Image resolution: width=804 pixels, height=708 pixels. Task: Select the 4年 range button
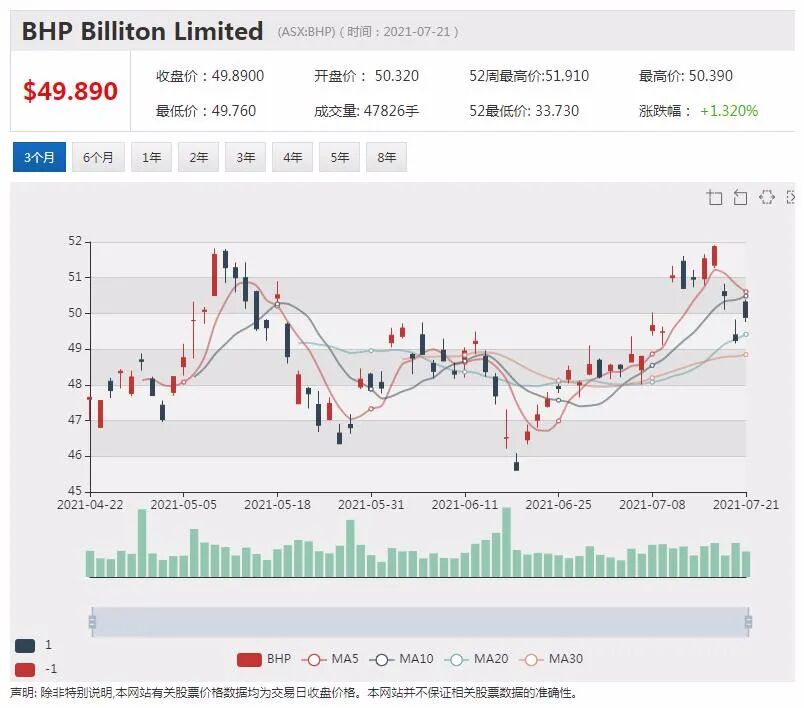(293, 157)
